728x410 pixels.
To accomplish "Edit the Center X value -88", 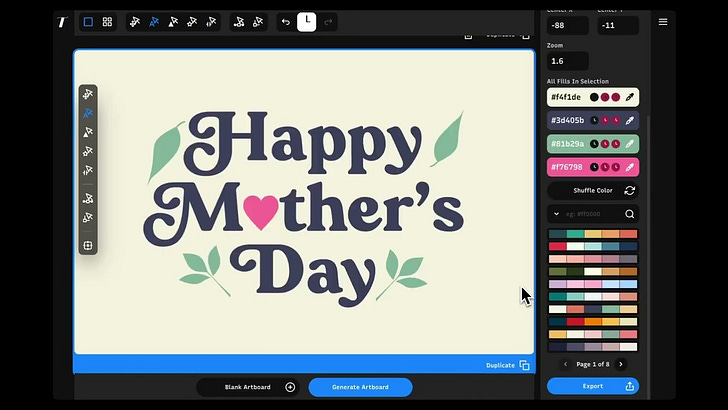I will [568, 25].
